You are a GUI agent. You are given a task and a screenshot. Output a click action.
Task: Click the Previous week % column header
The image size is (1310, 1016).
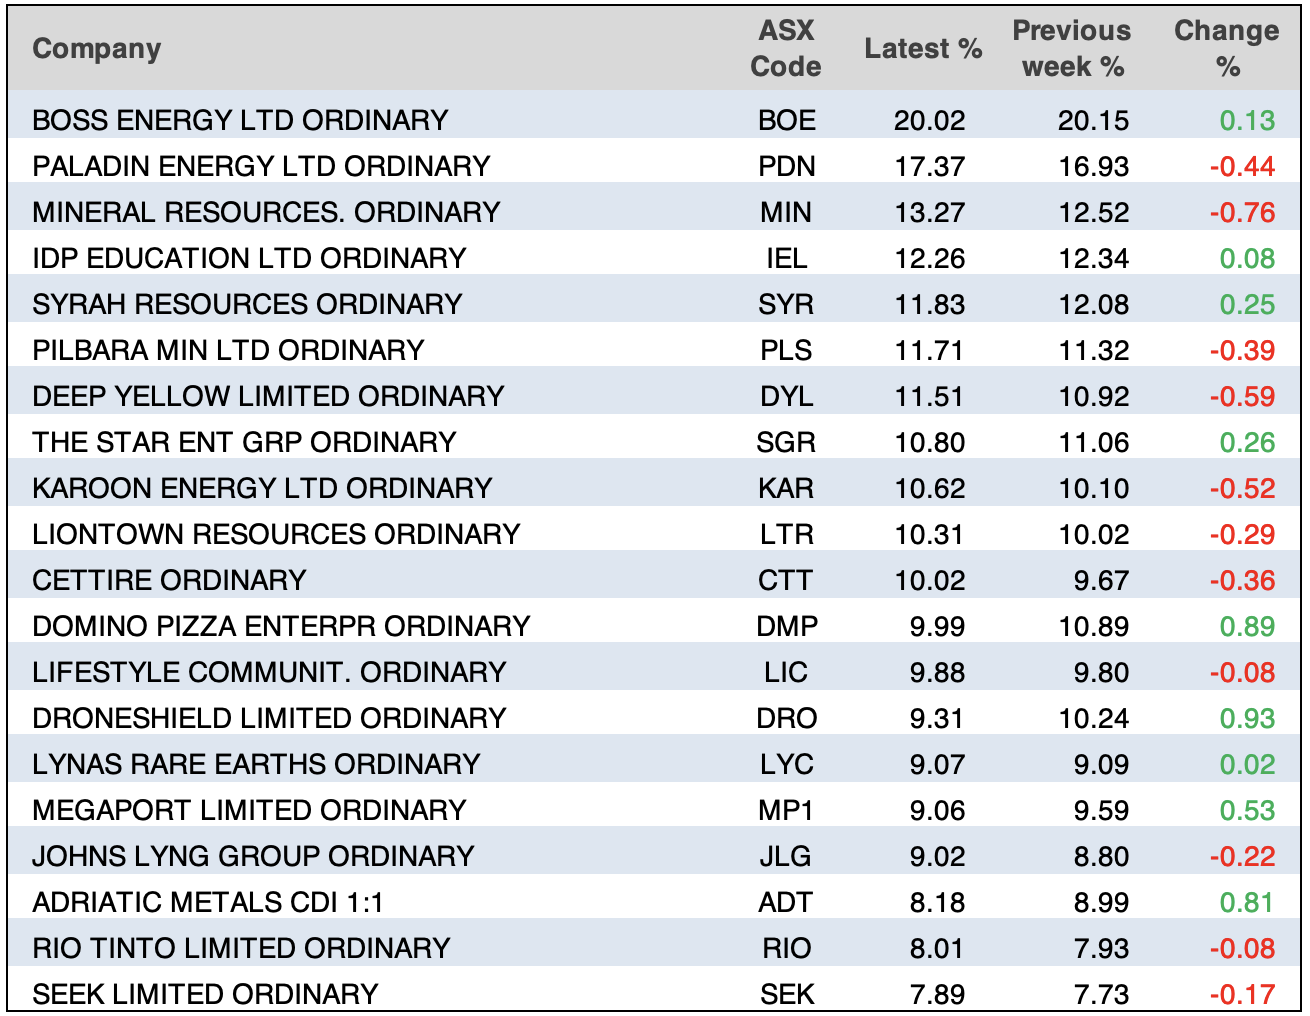click(x=1071, y=49)
